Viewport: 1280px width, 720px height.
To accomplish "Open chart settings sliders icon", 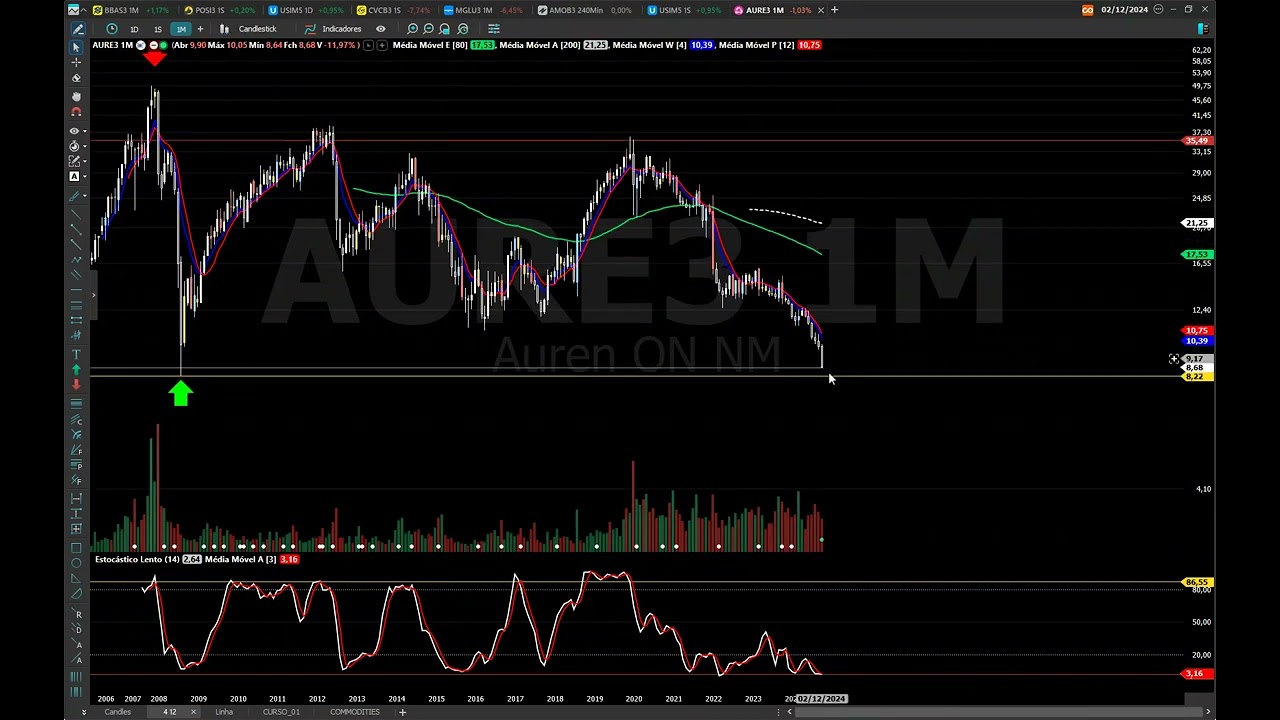I will point(493,29).
